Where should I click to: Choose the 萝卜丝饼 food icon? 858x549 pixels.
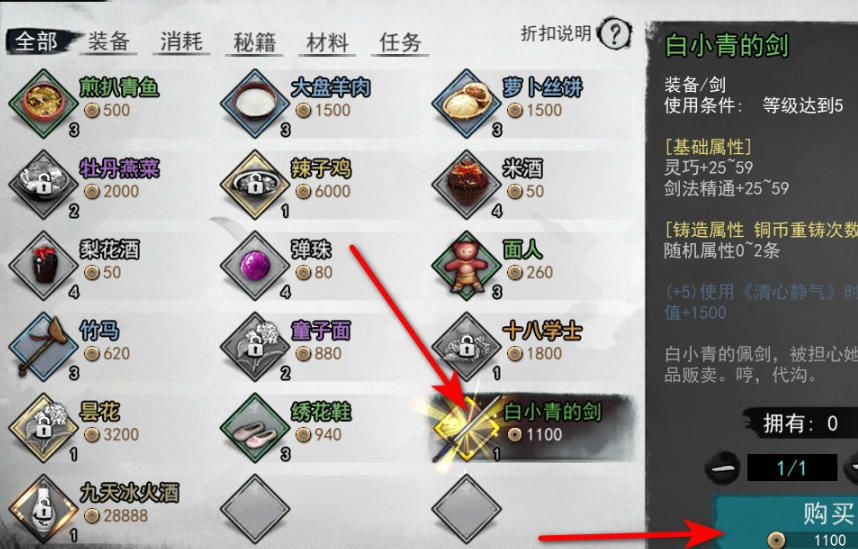[466, 102]
